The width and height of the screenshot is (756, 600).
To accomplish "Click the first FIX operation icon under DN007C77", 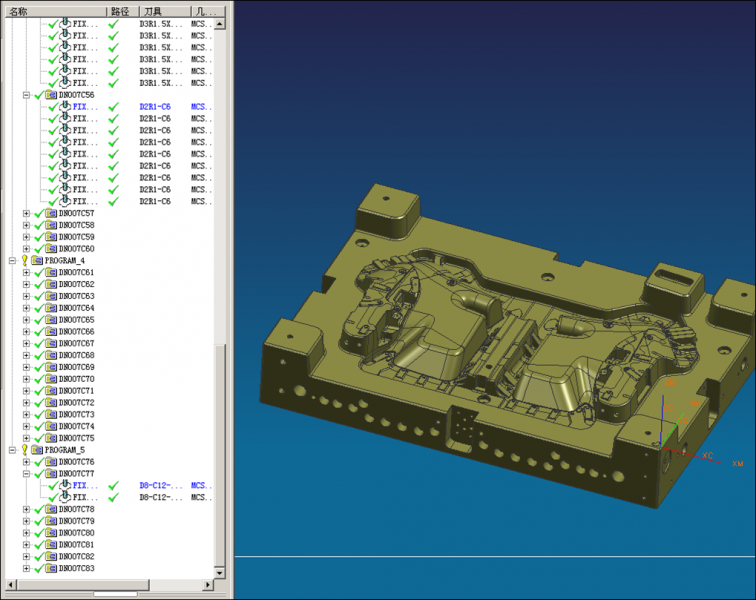I will point(65,486).
